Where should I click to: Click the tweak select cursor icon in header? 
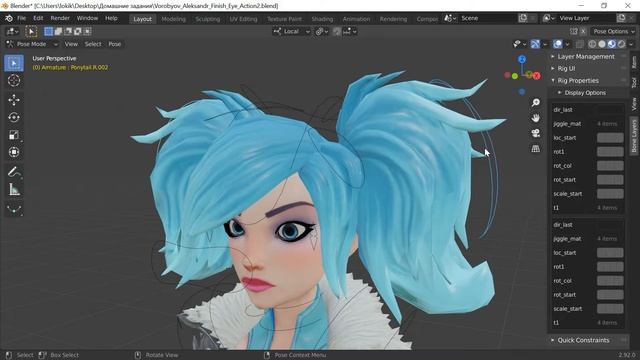(x=31, y=31)
